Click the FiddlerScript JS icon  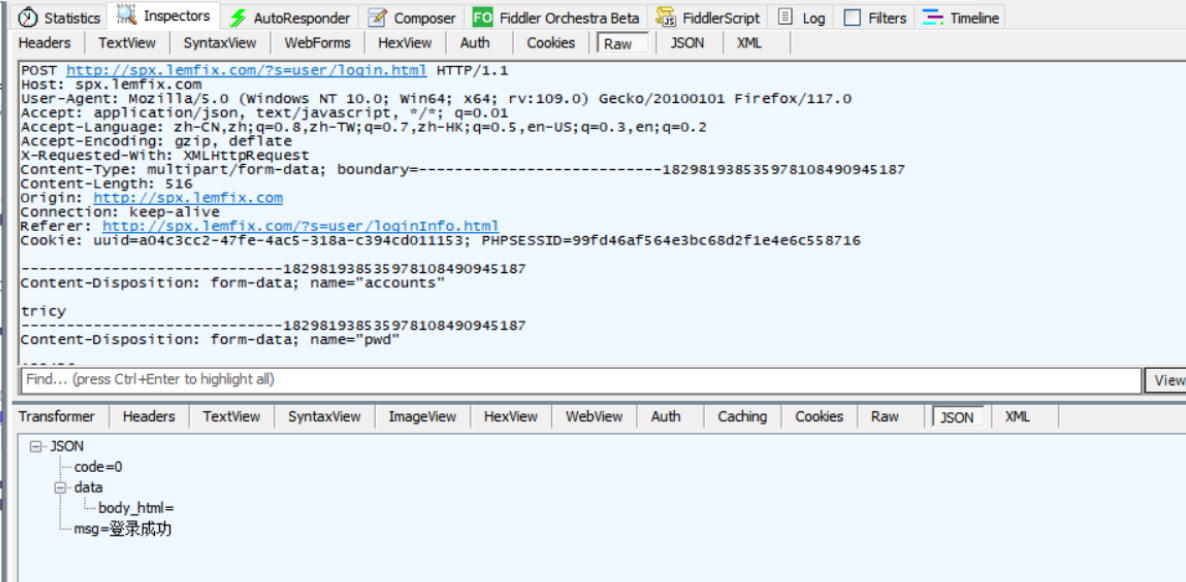[x=665, y=18]
